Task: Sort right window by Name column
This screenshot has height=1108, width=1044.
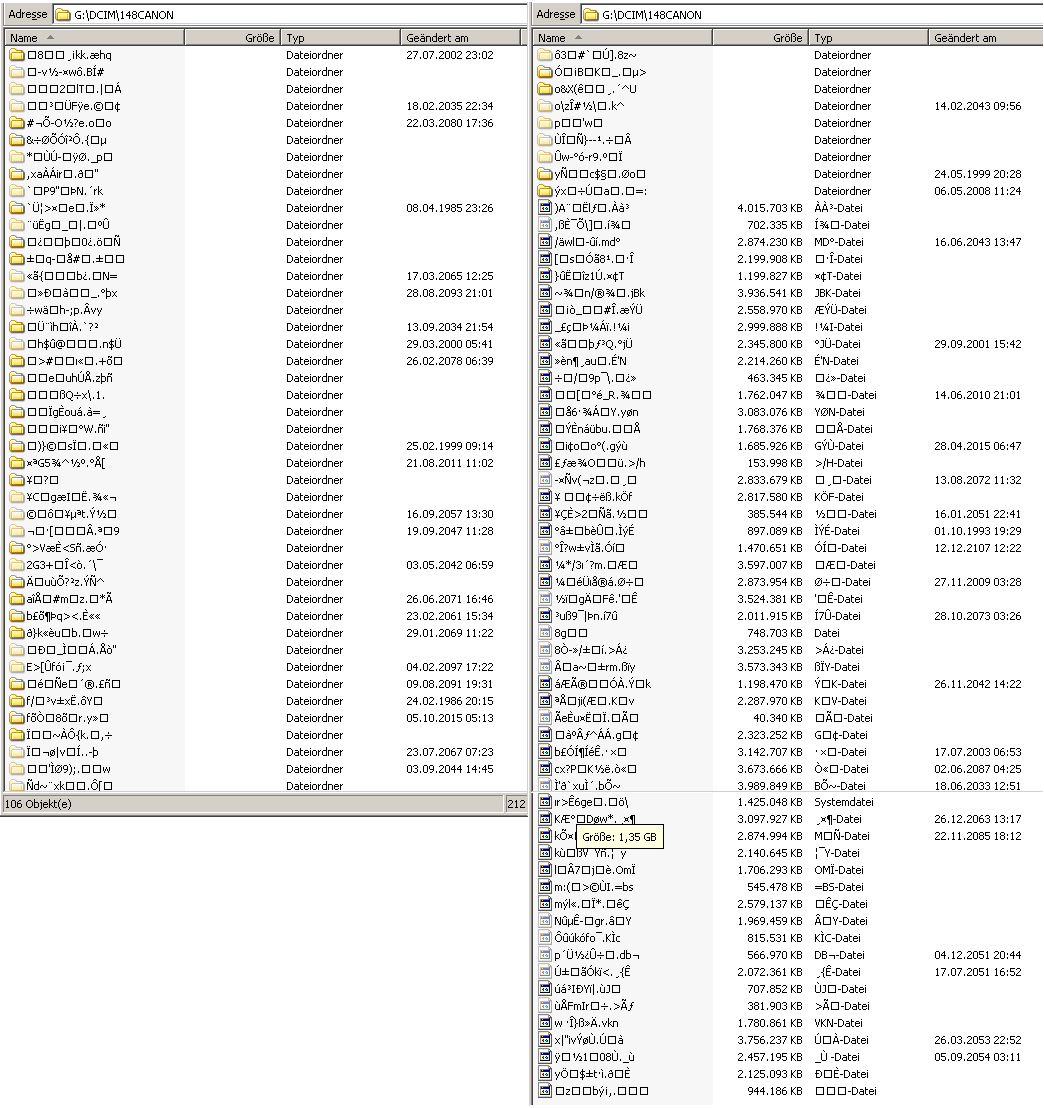Action: (x=623, y=37)
